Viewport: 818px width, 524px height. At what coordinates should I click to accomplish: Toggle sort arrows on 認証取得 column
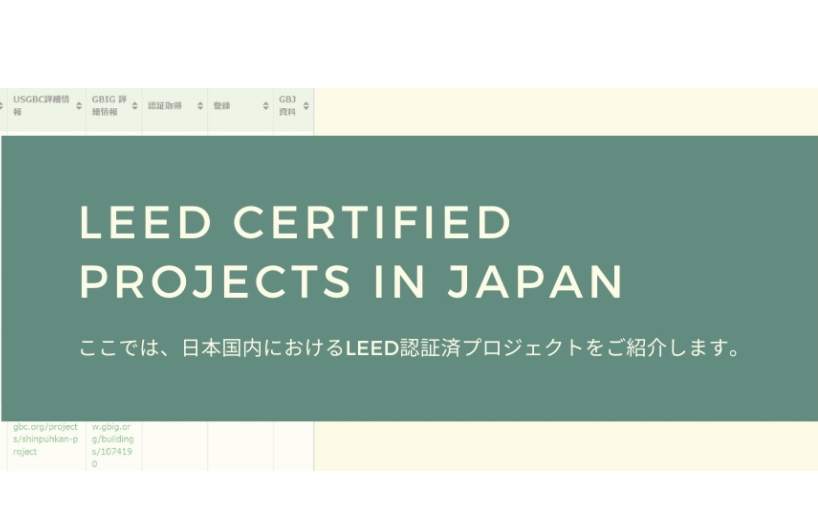pyautogui.click(x=200, y=106)
